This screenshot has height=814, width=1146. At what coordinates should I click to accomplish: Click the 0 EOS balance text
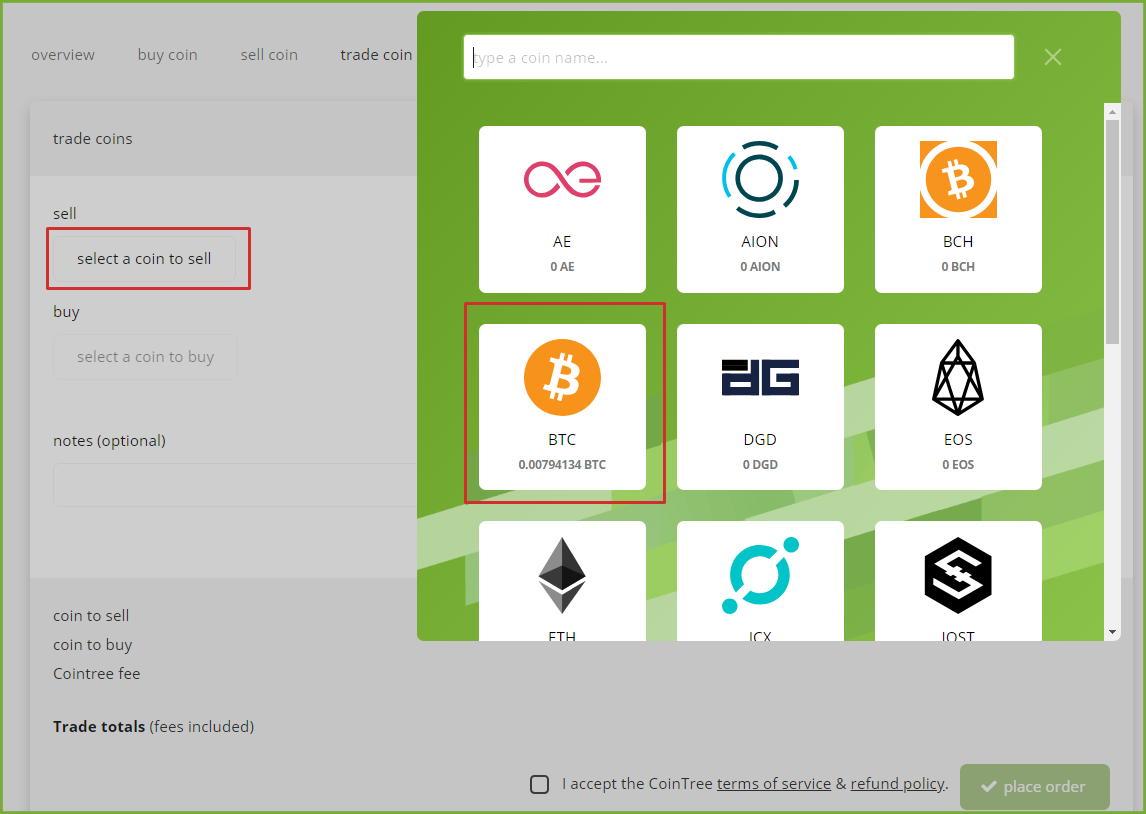point(958,465)
